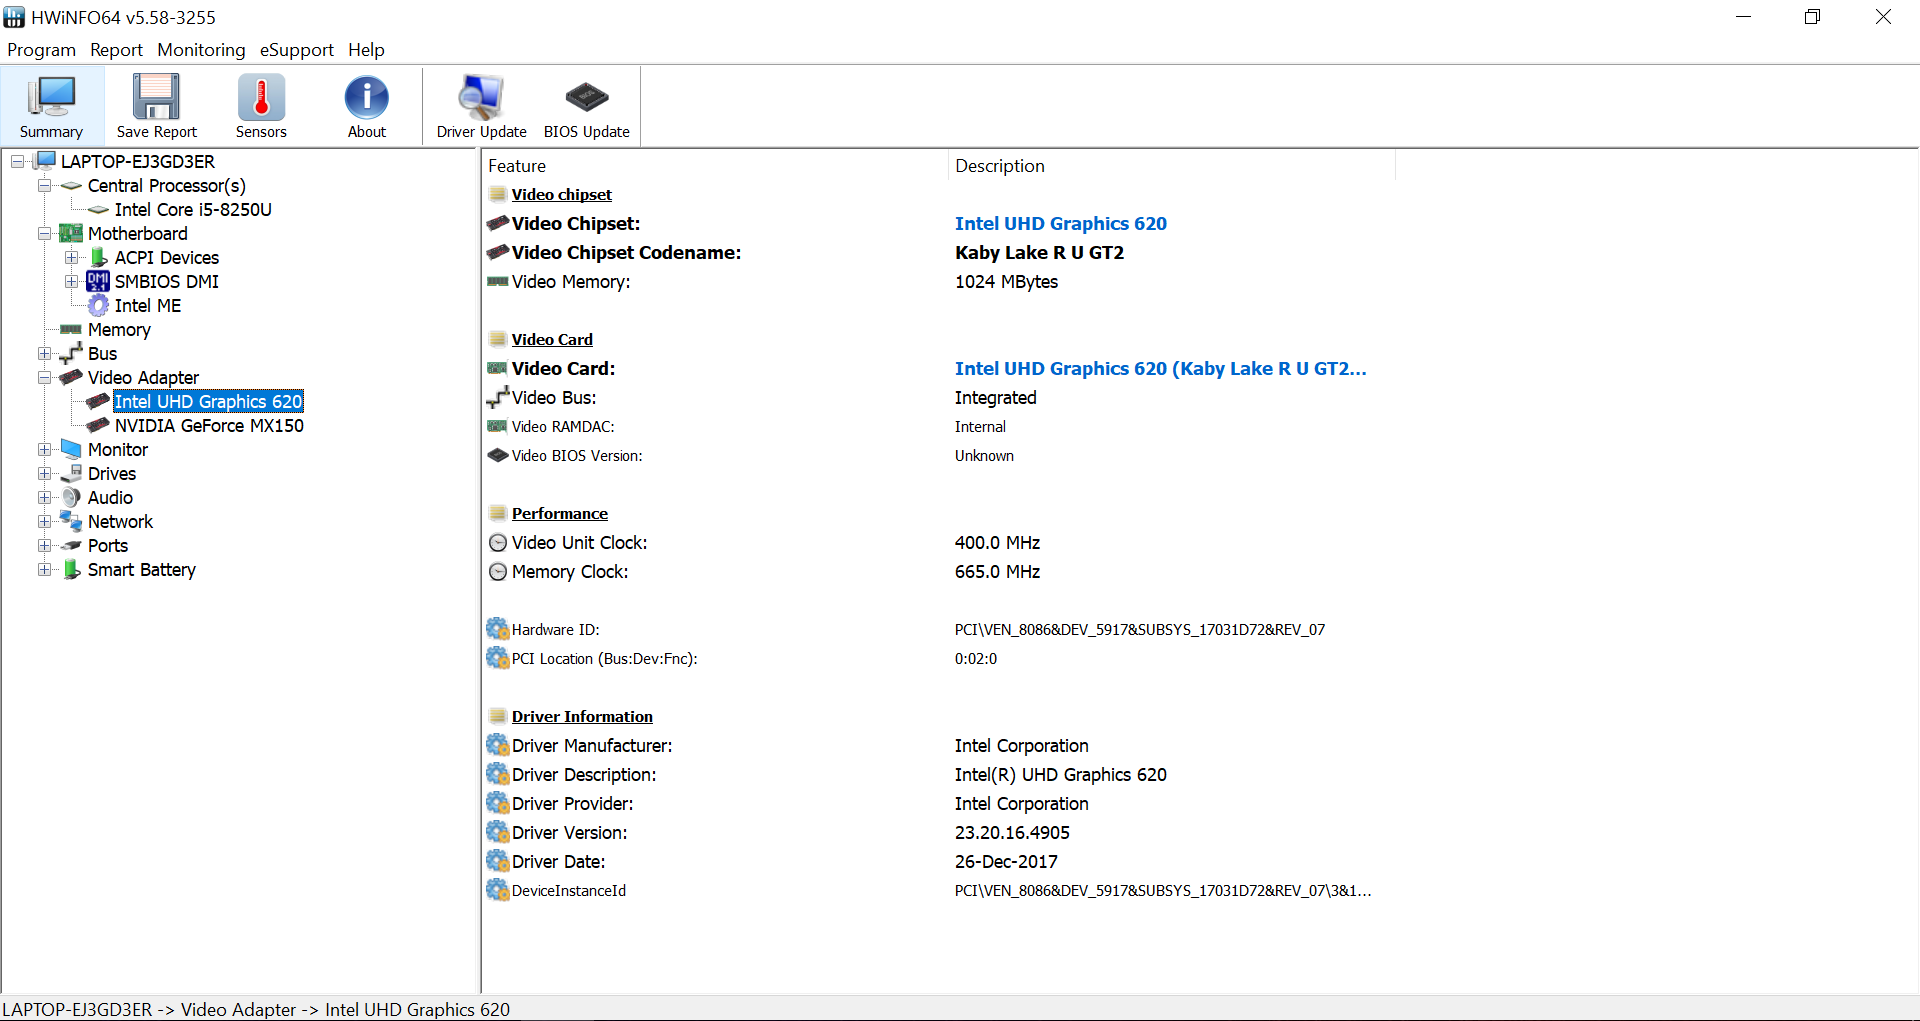
Task: Expand the SMBIOS DMI node
Action: coord(71,282)
